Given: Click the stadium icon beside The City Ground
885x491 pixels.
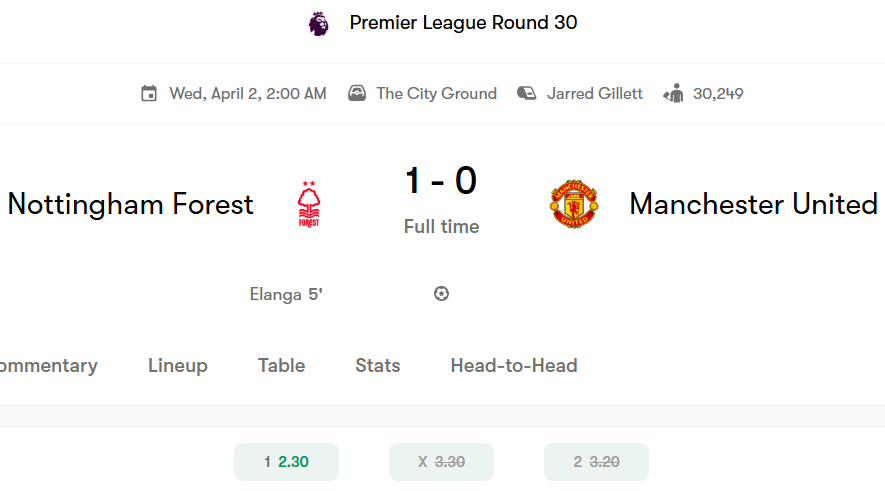Looking at the screenshot, I should tap(357, 93).
